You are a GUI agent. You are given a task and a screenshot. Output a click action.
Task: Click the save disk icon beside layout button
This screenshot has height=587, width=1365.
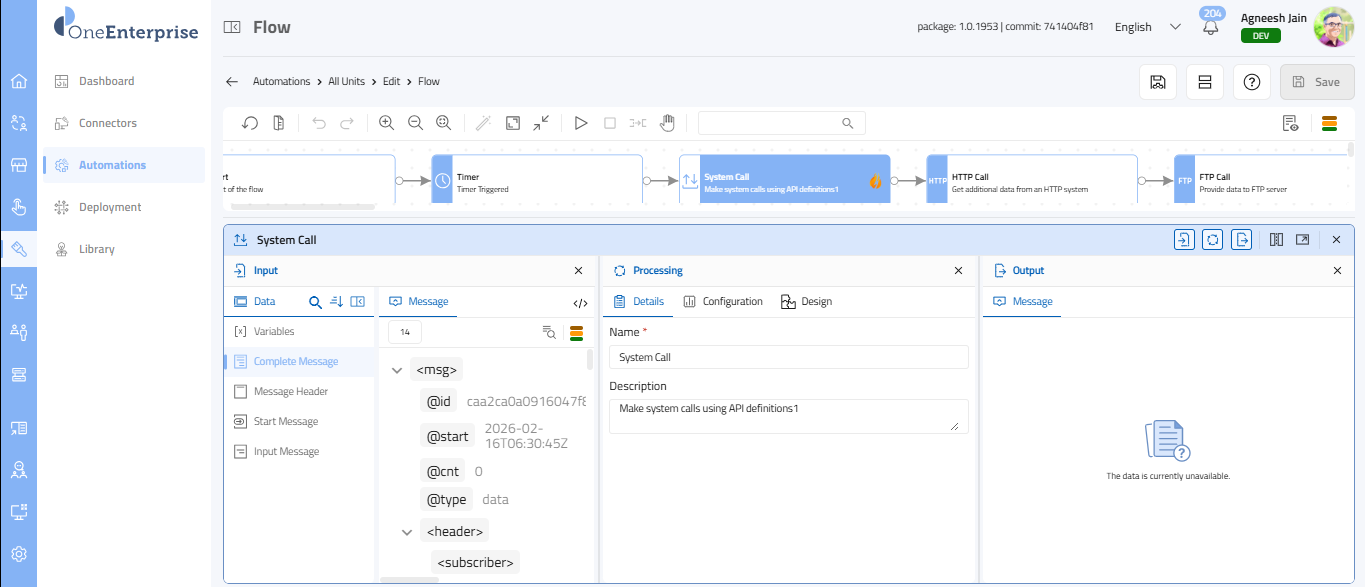click(x=1157, y=82)
